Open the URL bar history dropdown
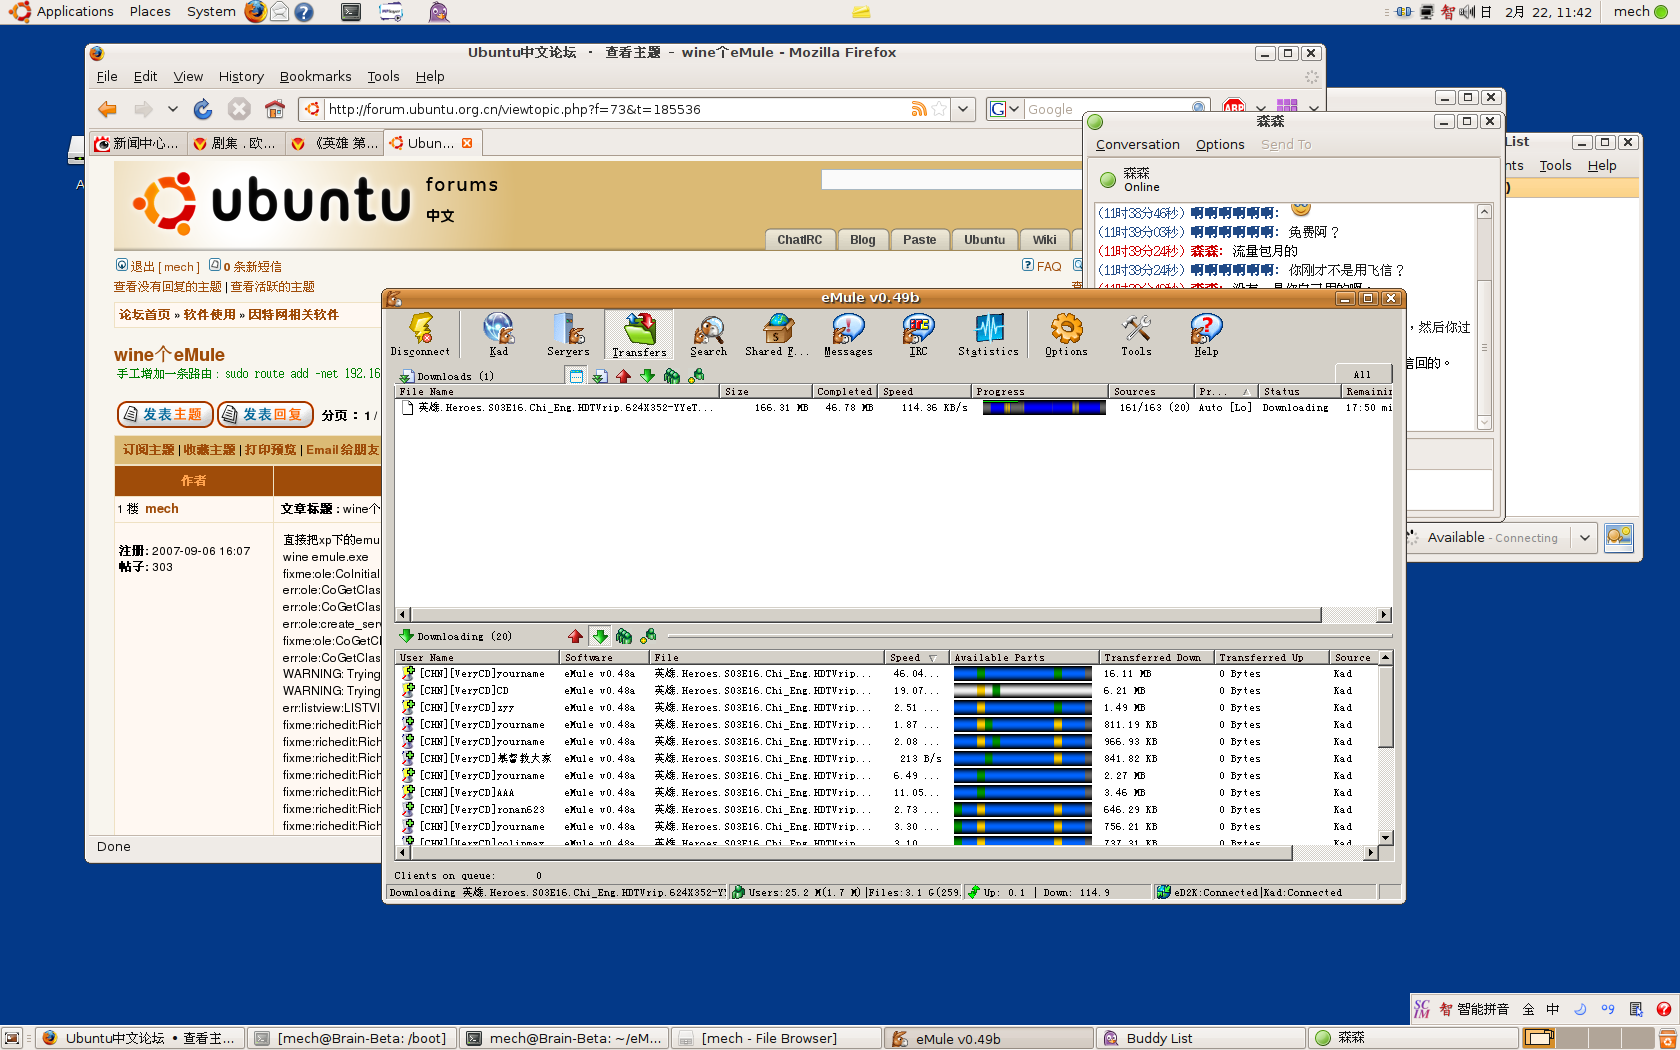Image resolution: width=1680 pixels, height=1050 pixels. tap(963, 109)
